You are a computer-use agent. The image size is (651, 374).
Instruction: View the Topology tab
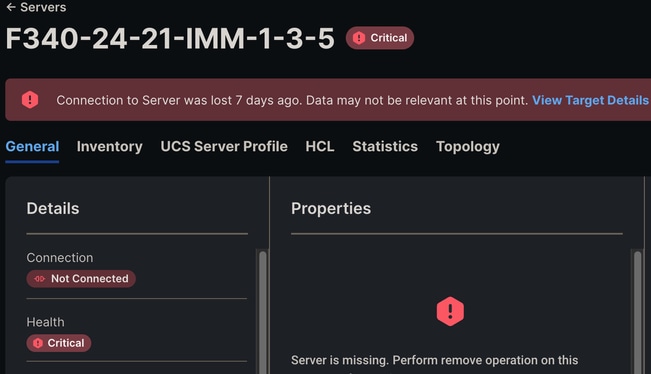[467, 147]
